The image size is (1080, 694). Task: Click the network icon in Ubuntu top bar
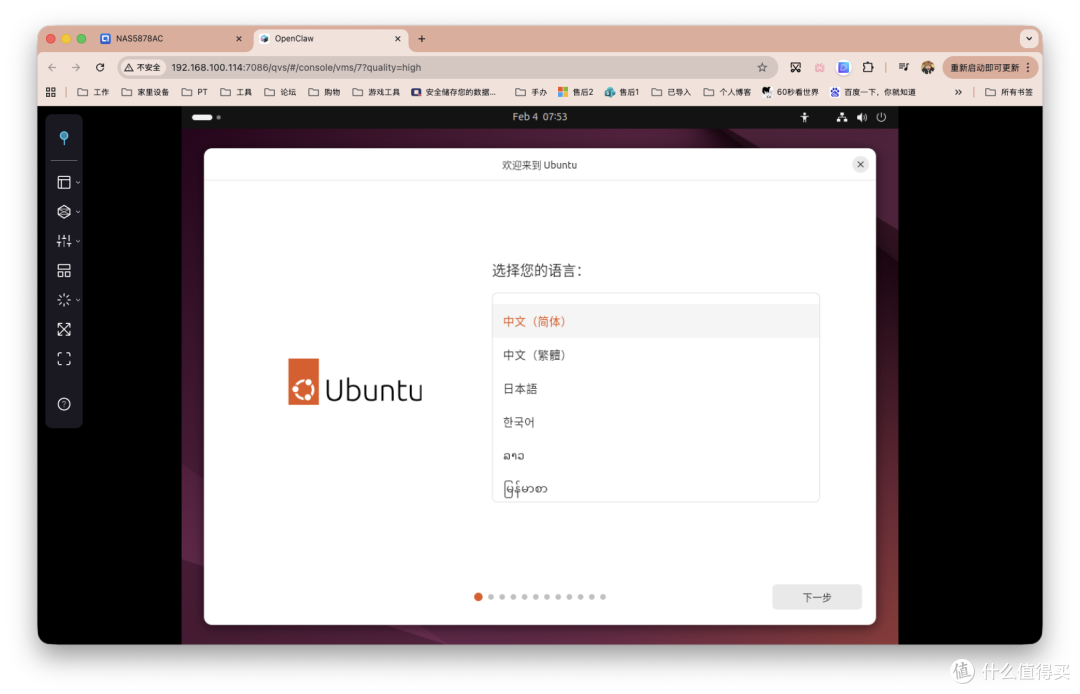coord(842,117)
